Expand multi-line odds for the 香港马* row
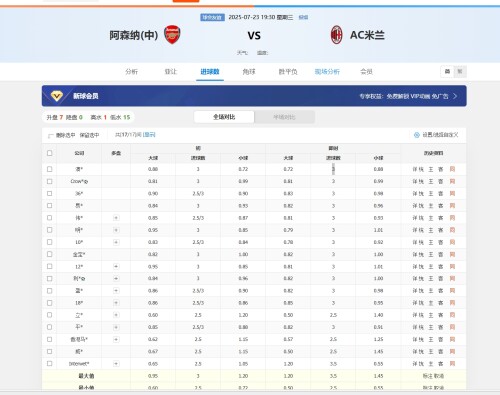The image size is (500, 395). 116,339
